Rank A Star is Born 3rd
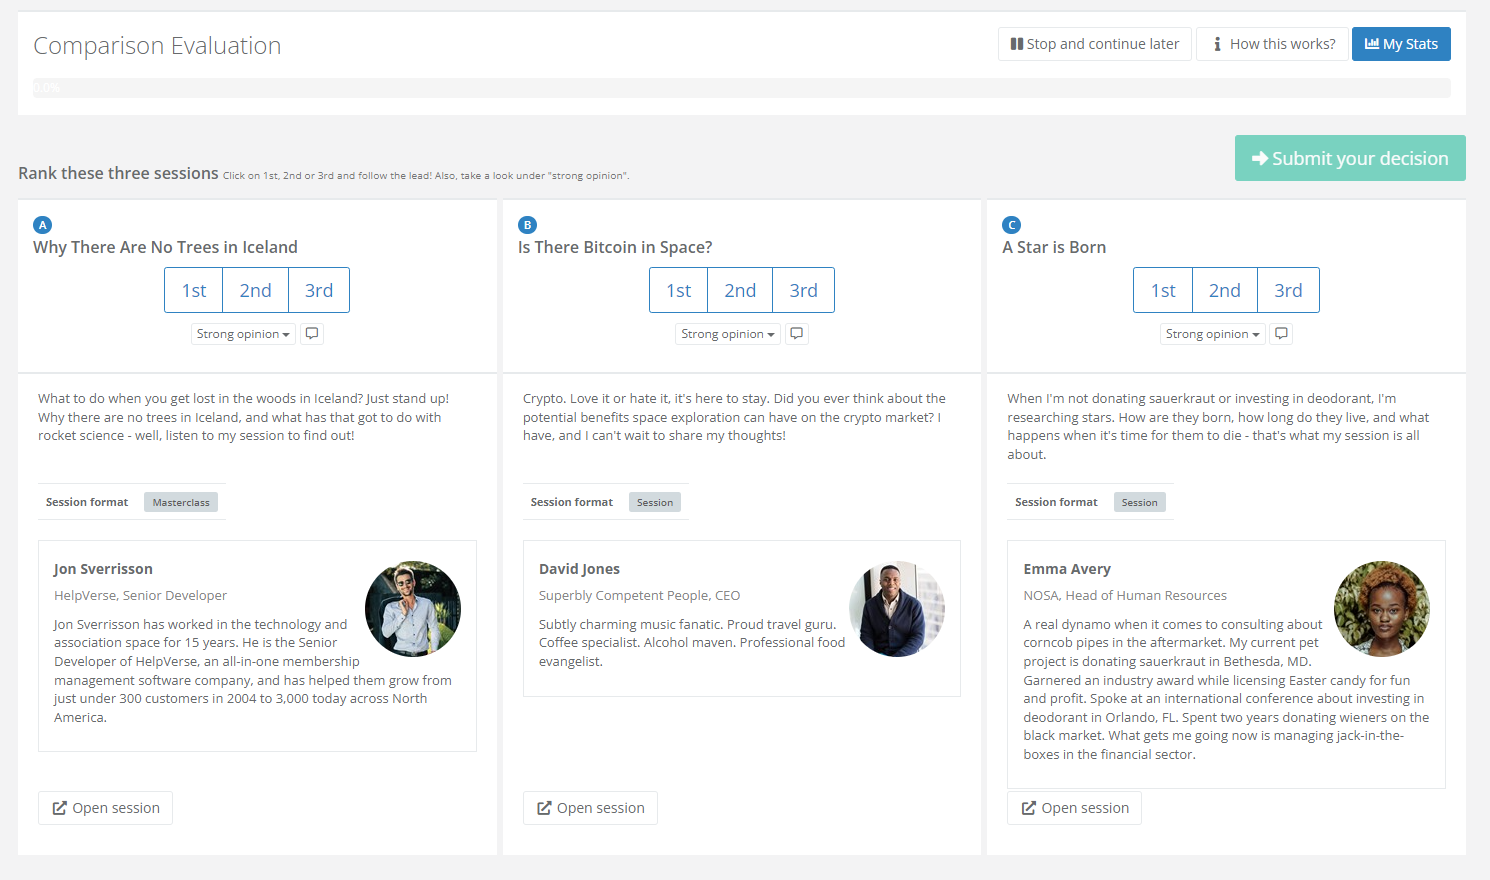 click(x=1288, y=290)
